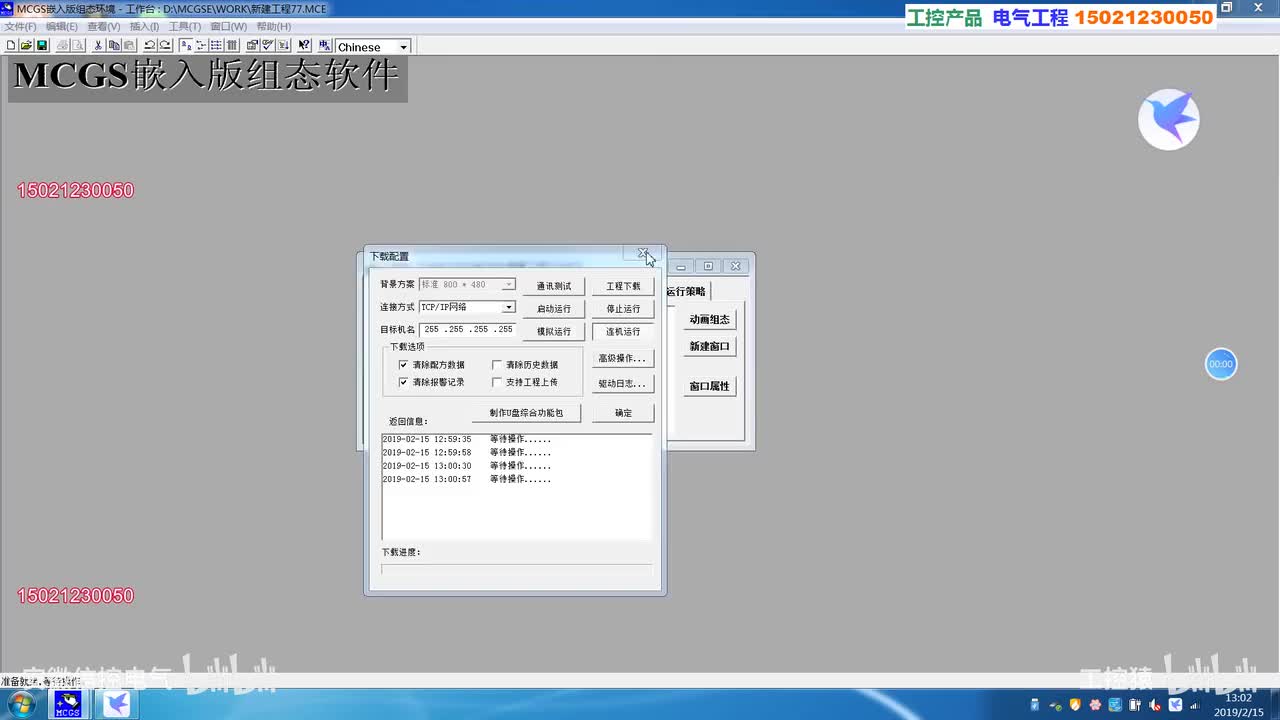The width and height of the screenshot is (1280, 720).
Task: Click the MCGS taskbar application icon
Action: click(x=67, y=705)
